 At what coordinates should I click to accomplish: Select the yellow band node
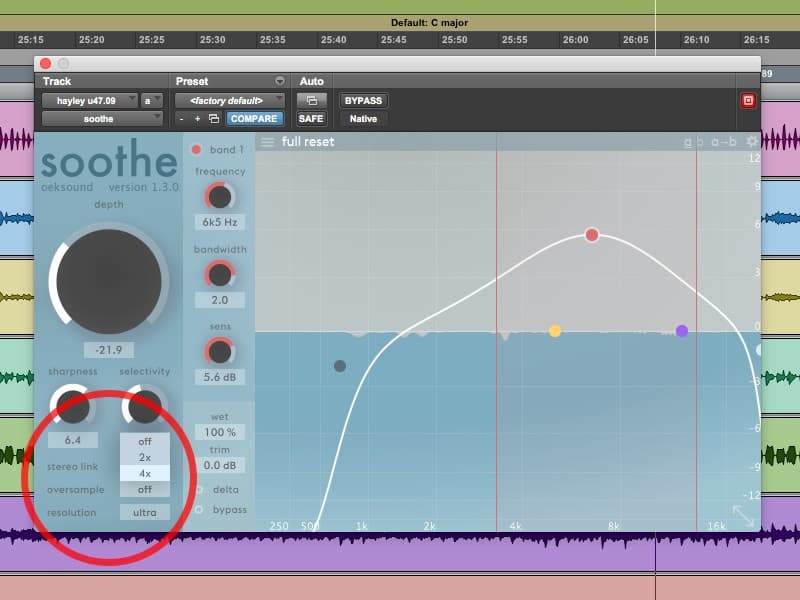point(555,331)
